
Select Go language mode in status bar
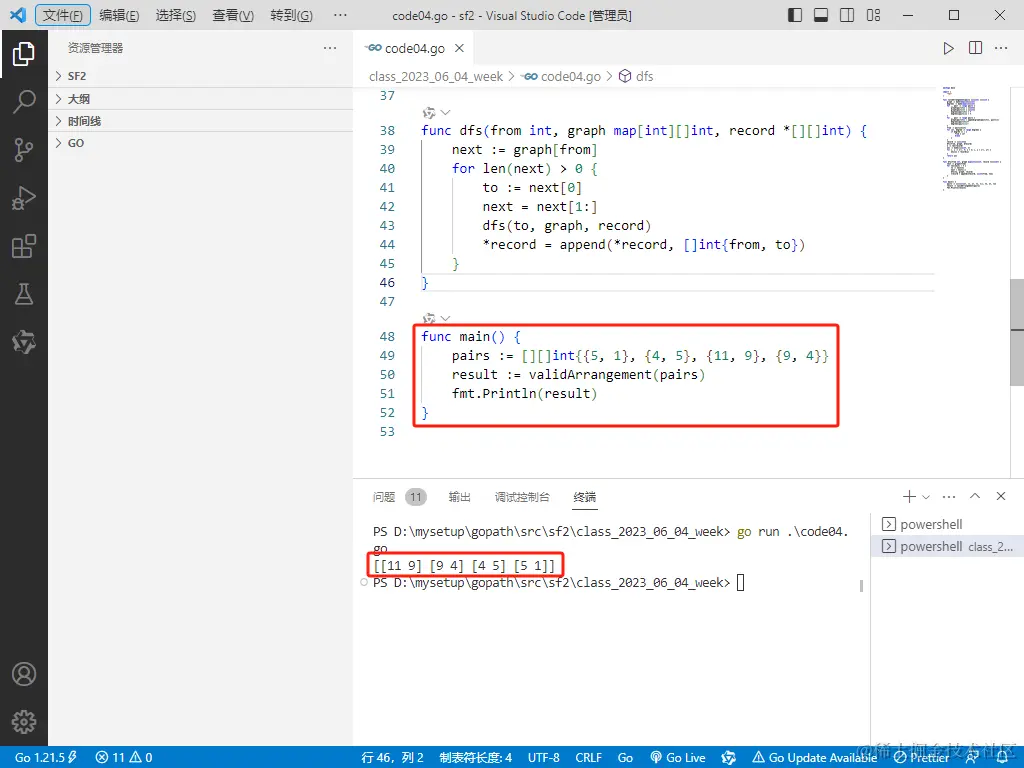(626, 758)
